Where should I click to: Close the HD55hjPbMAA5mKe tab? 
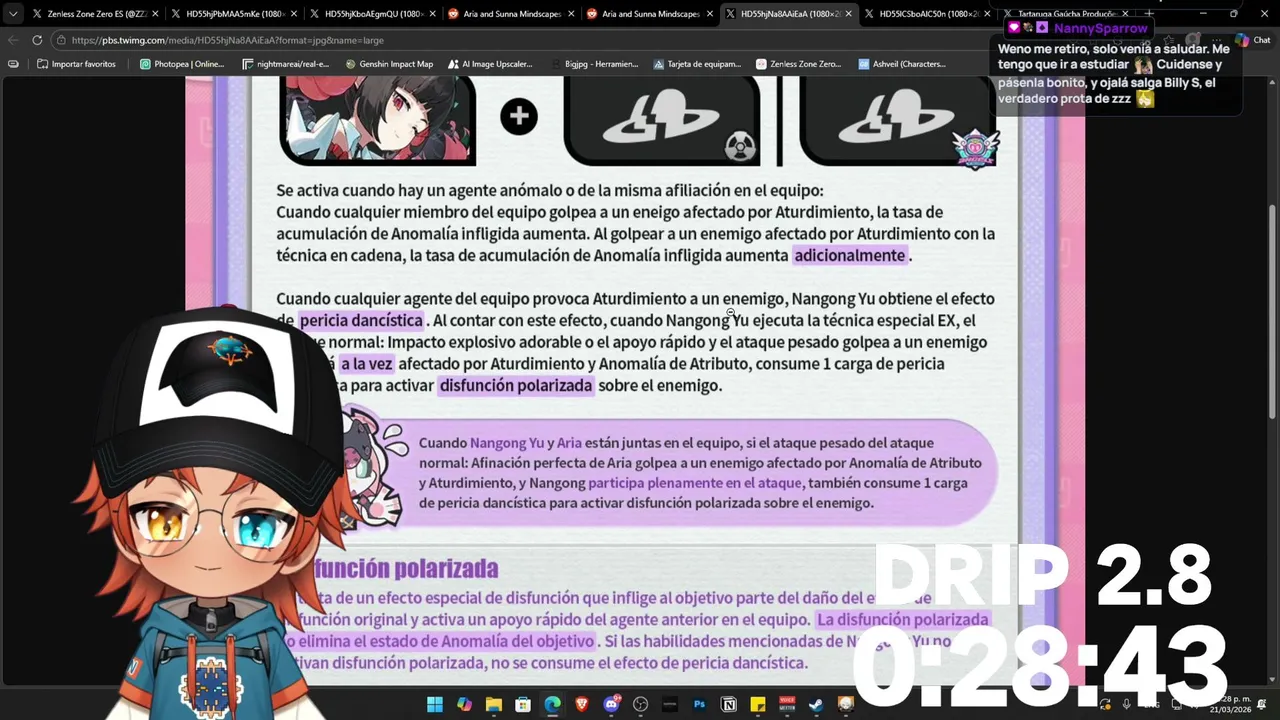294,14
